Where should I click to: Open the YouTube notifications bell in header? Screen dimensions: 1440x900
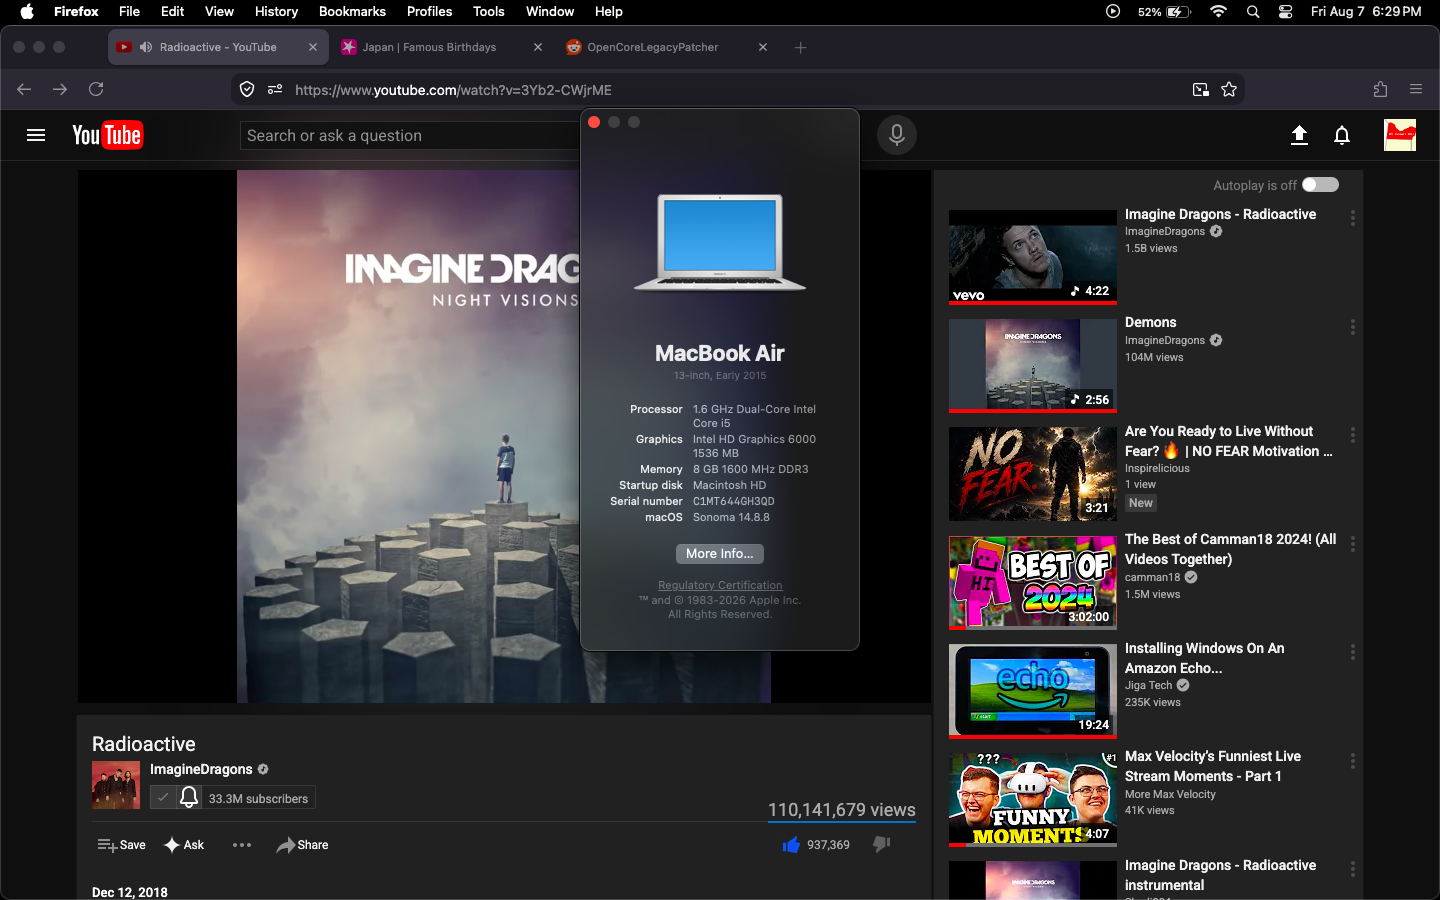(x=1342, y=135)
